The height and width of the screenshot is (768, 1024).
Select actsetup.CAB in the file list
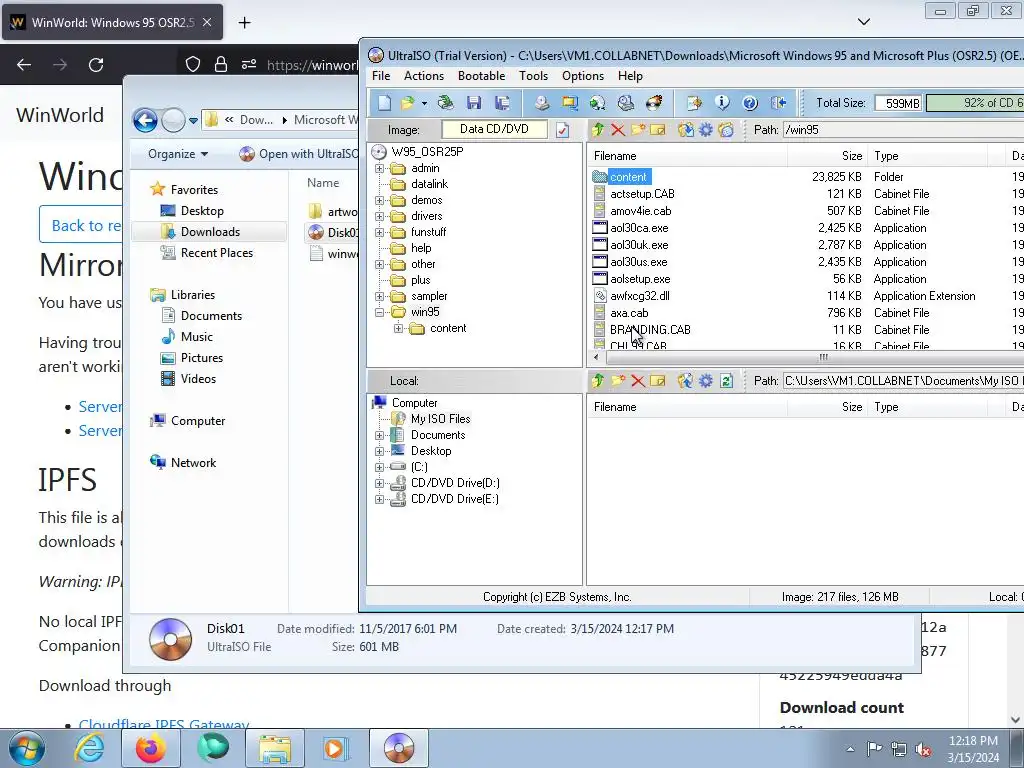pyautogui.click(x=642, y=194)
